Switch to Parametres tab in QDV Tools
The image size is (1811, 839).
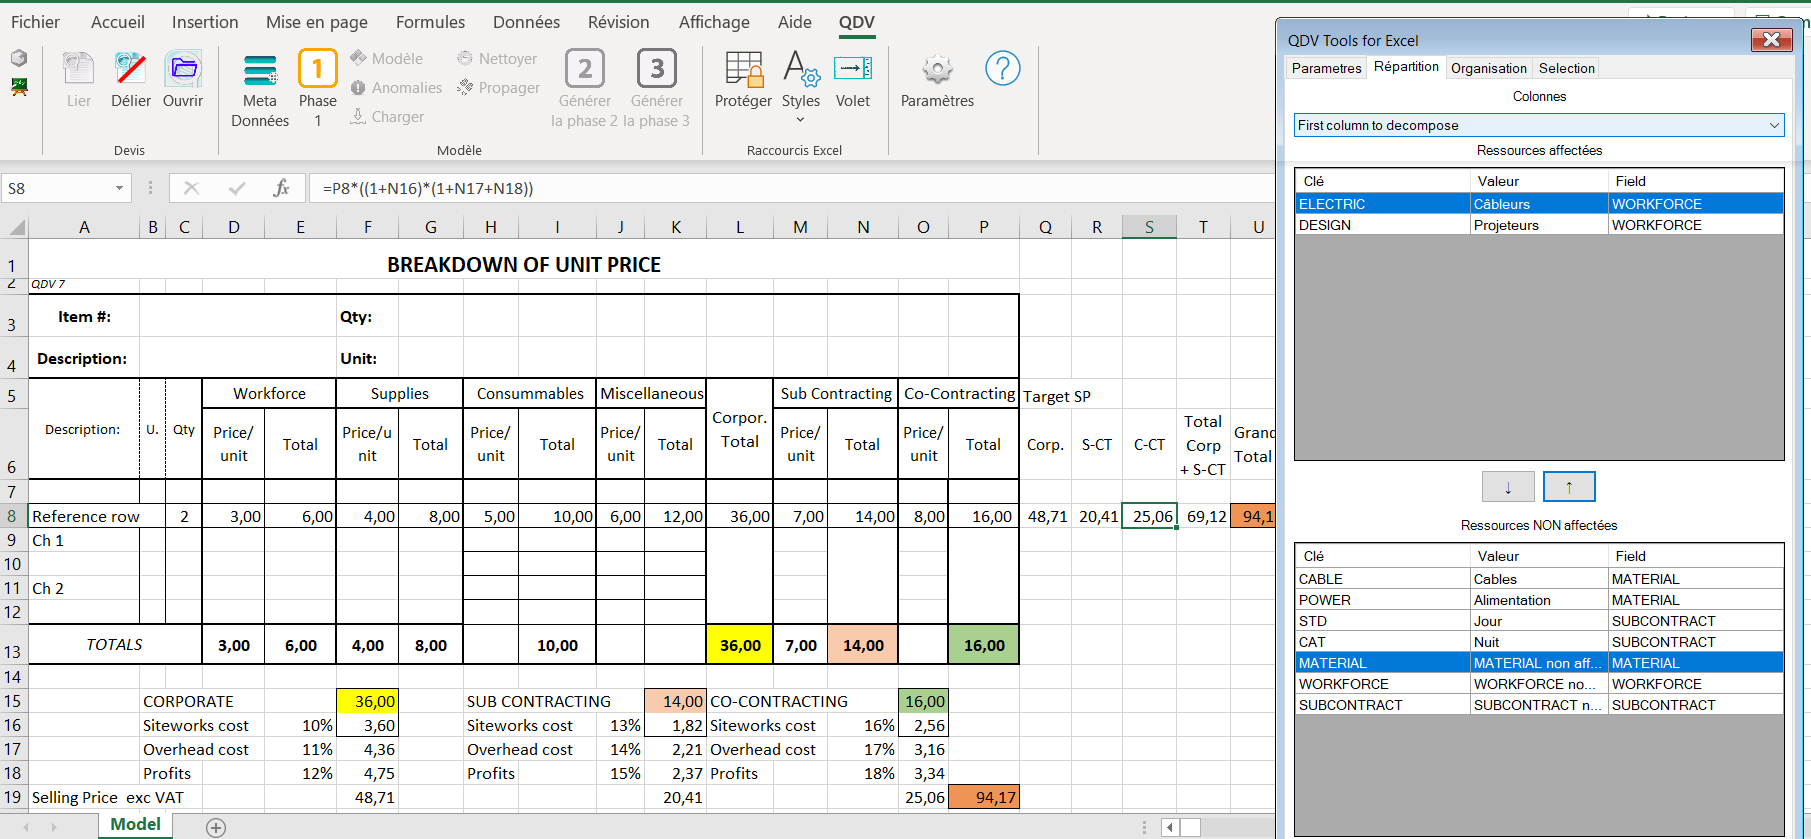(x=1326, y=68)
